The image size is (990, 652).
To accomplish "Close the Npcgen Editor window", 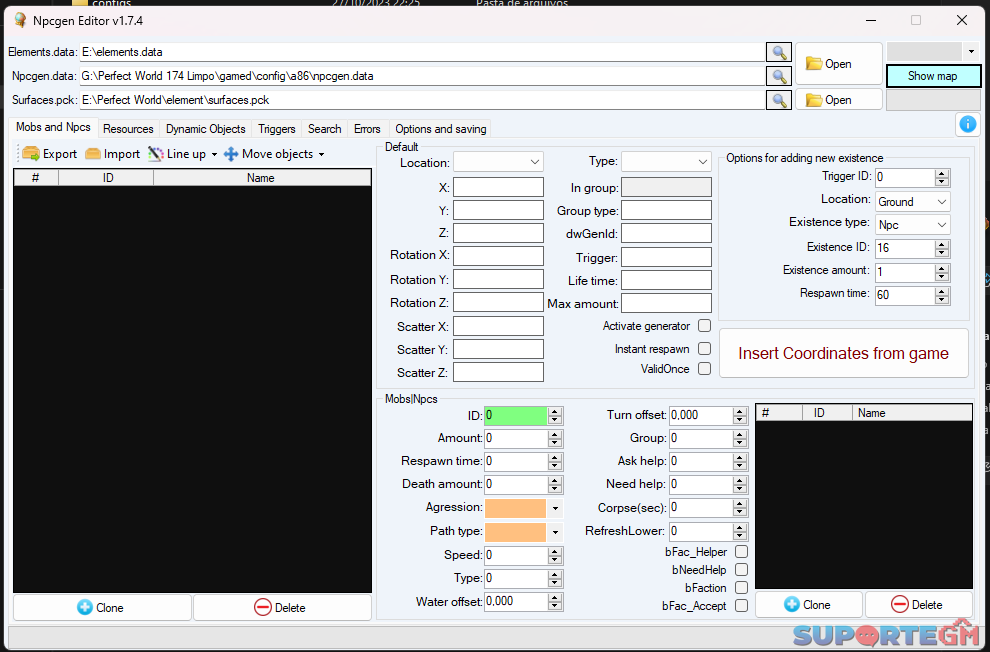I will click(x=962, y=21).
